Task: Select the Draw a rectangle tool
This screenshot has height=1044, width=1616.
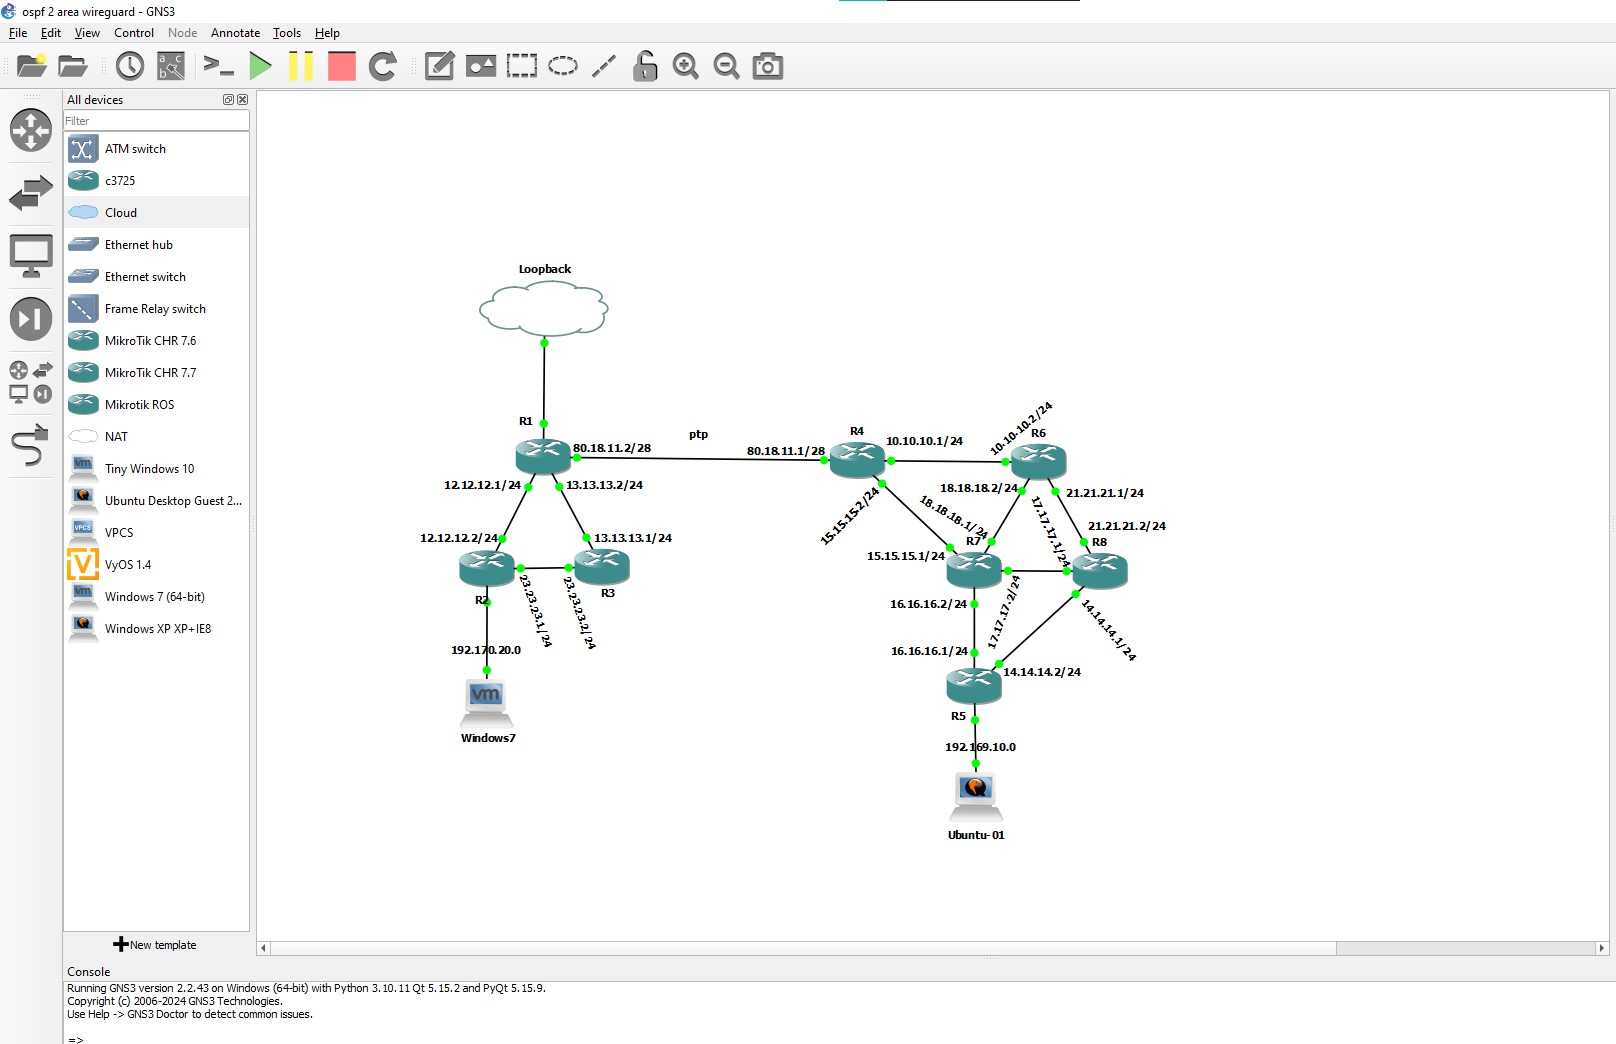Action: coord(522,66)
